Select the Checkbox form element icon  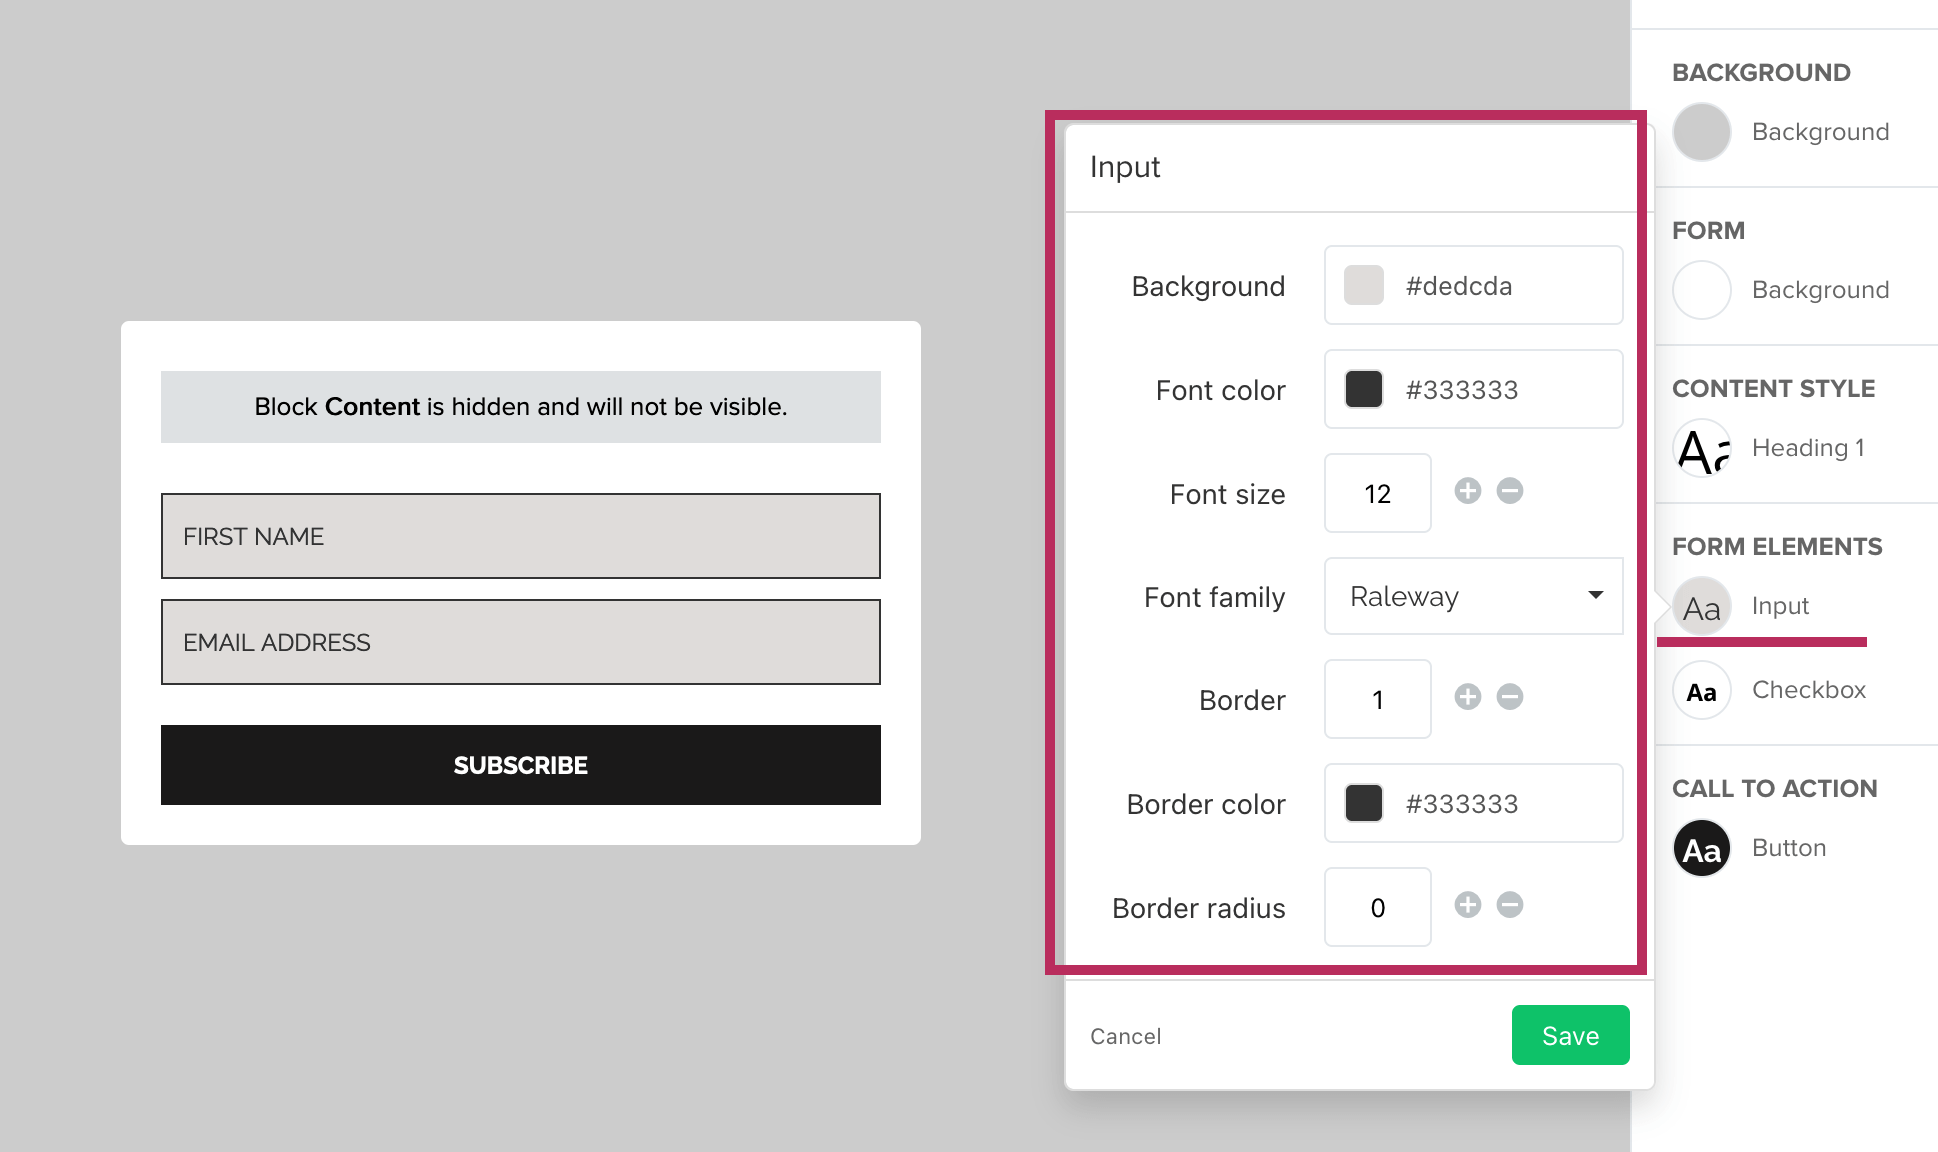(1702, 691)
